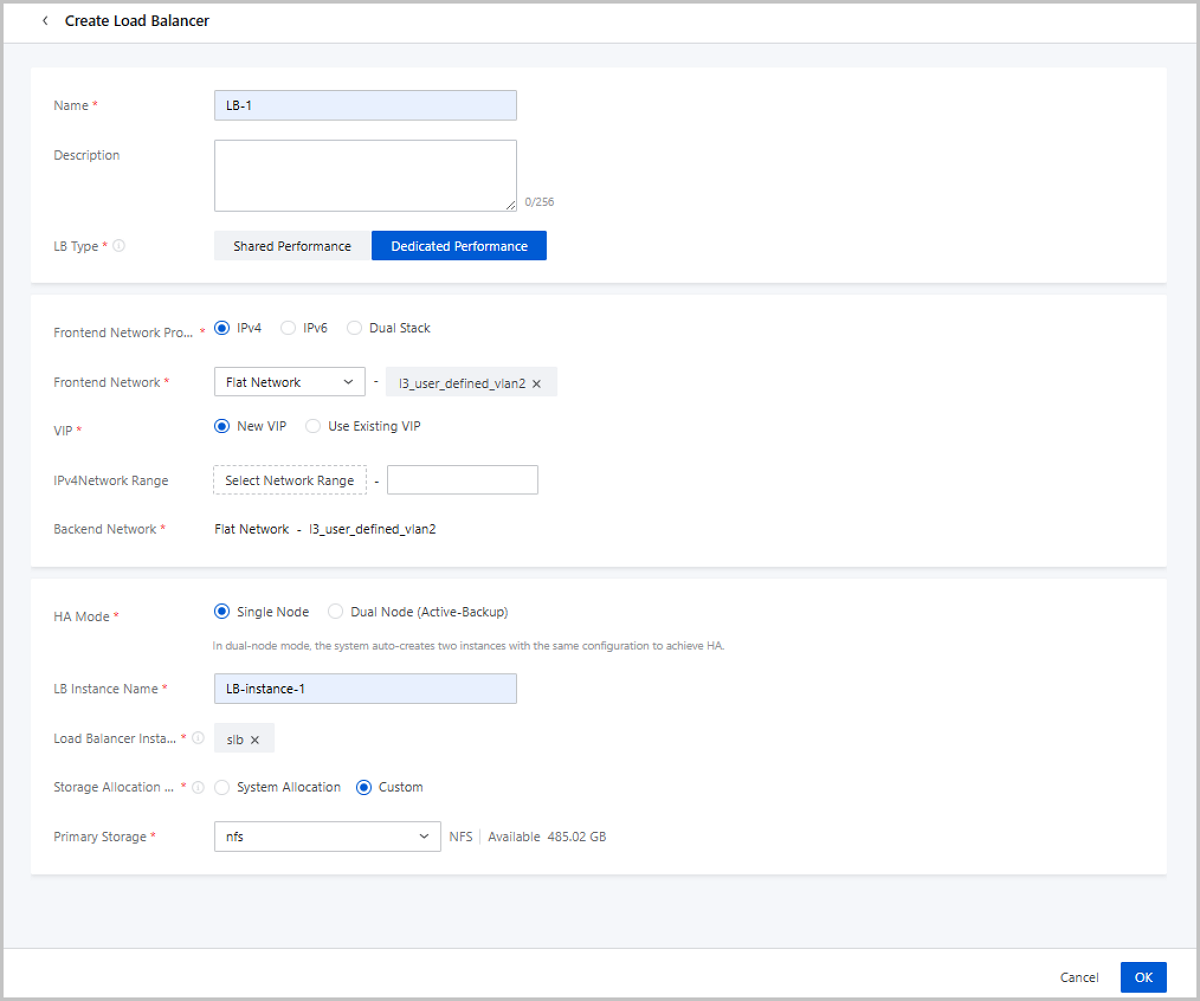This screenshot has width=1200, height=1001.
Task: Choose System Allocation for storage
Action: point(222,788)
